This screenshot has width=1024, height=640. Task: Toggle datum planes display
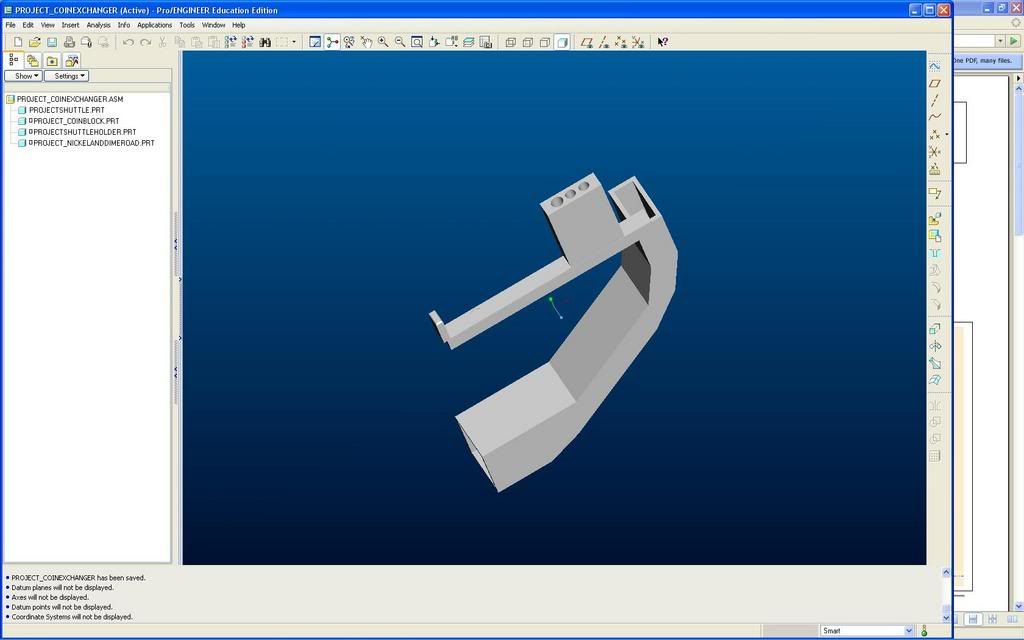[x=586, y=42]
